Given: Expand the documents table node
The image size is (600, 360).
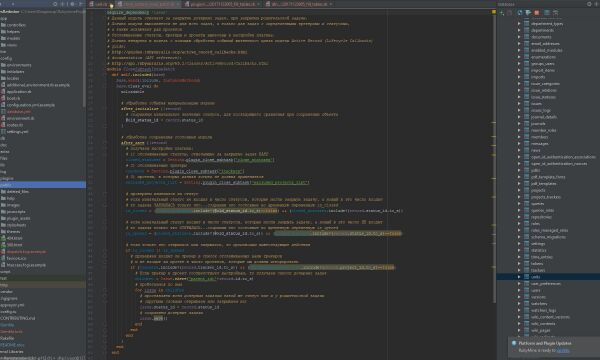Looking at the screenshot, I should (x=519, y=37).
